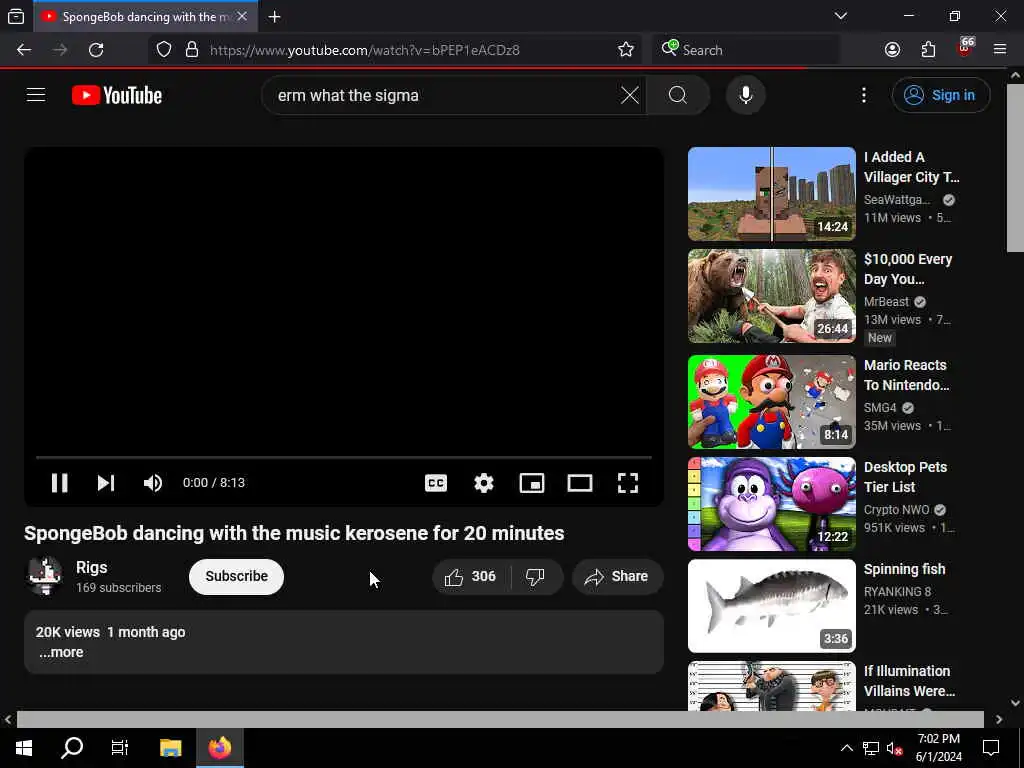Open Firefox account icon

pyautogui.click(x=892, y=50)
